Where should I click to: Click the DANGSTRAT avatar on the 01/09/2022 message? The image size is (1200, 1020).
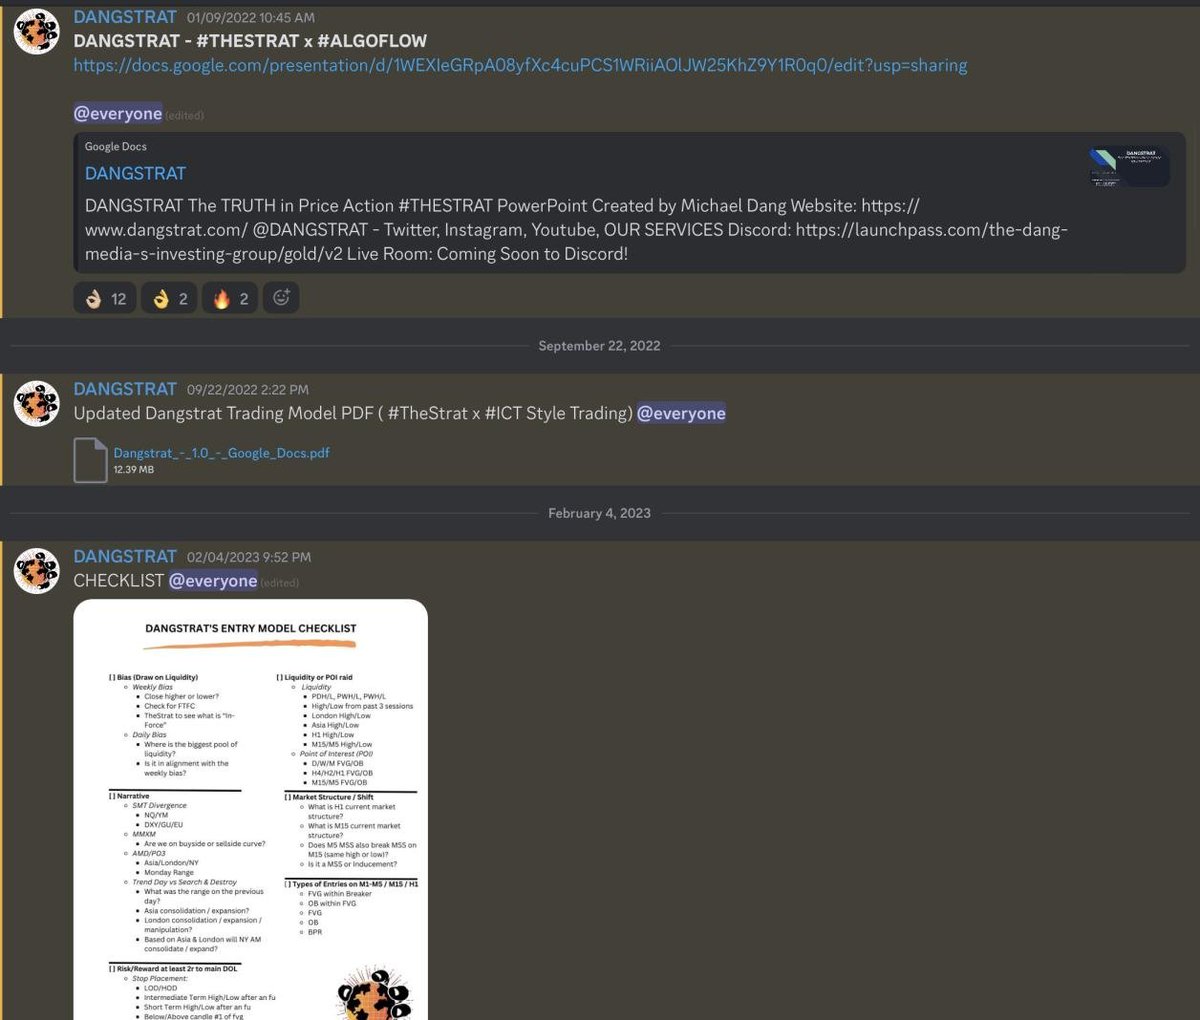[37, 31]
